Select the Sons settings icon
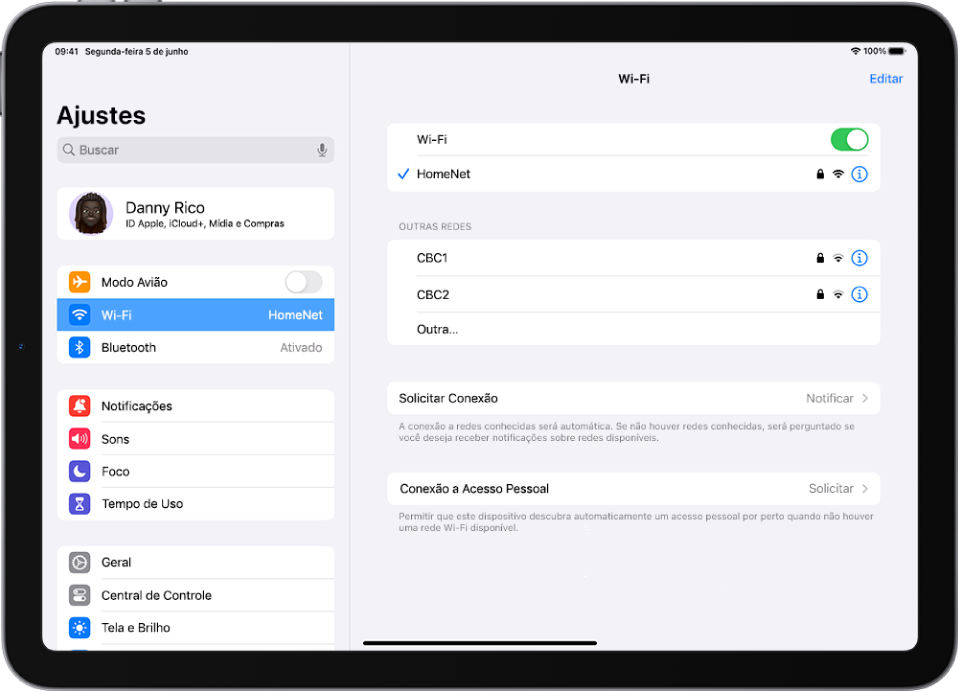The image size is (958, 692). coord(81,438)
